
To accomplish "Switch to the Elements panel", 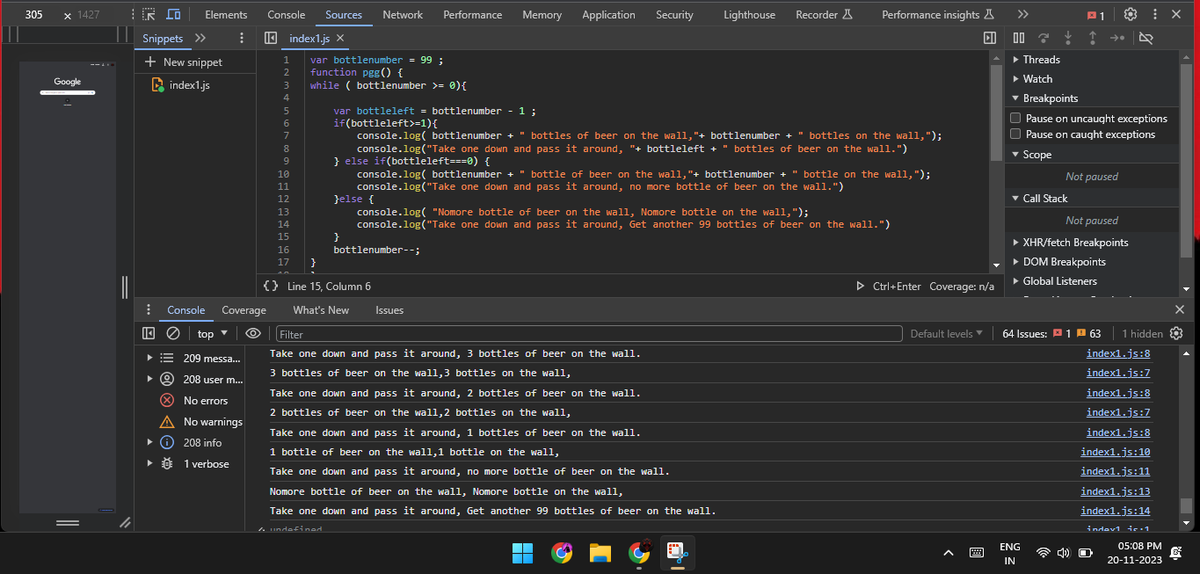I will coord(226,15).
